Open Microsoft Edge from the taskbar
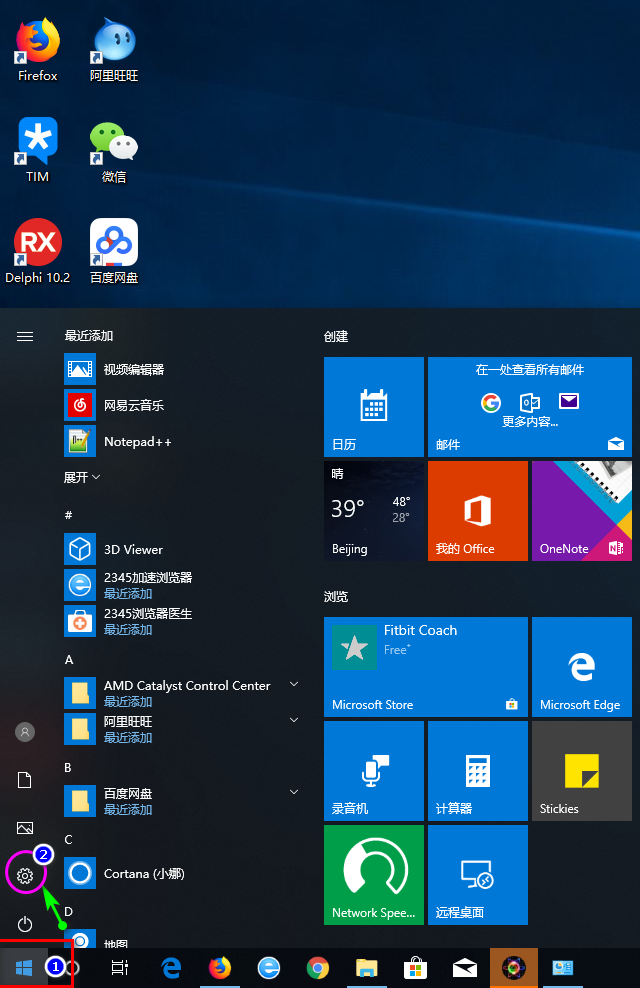640x988 pixels. tap(171, 967)
